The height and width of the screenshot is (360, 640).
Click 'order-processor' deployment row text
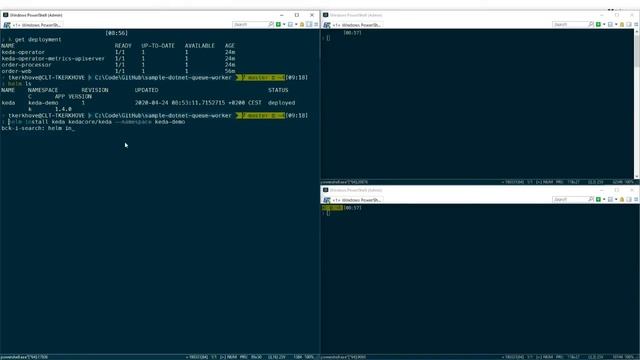[x=27, y=65]
